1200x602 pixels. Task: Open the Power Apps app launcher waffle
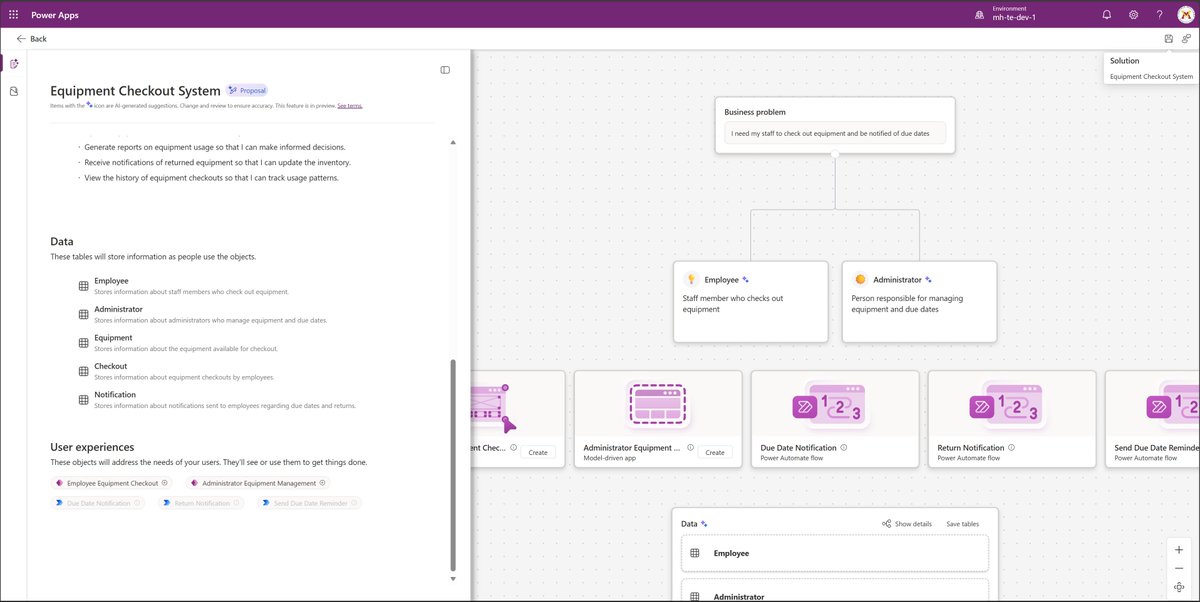14,15
